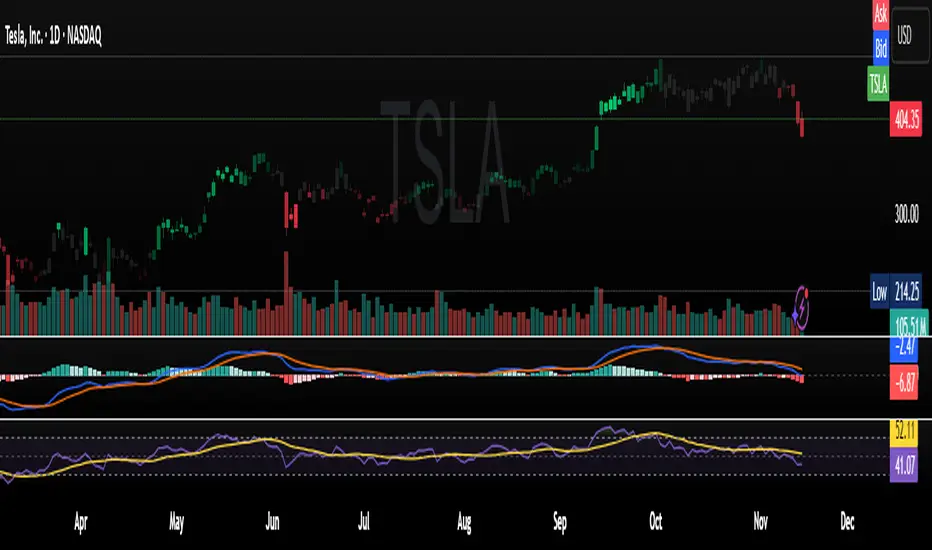Click the Dec label on time axis
932x550 pixels.
coord(847,522)
